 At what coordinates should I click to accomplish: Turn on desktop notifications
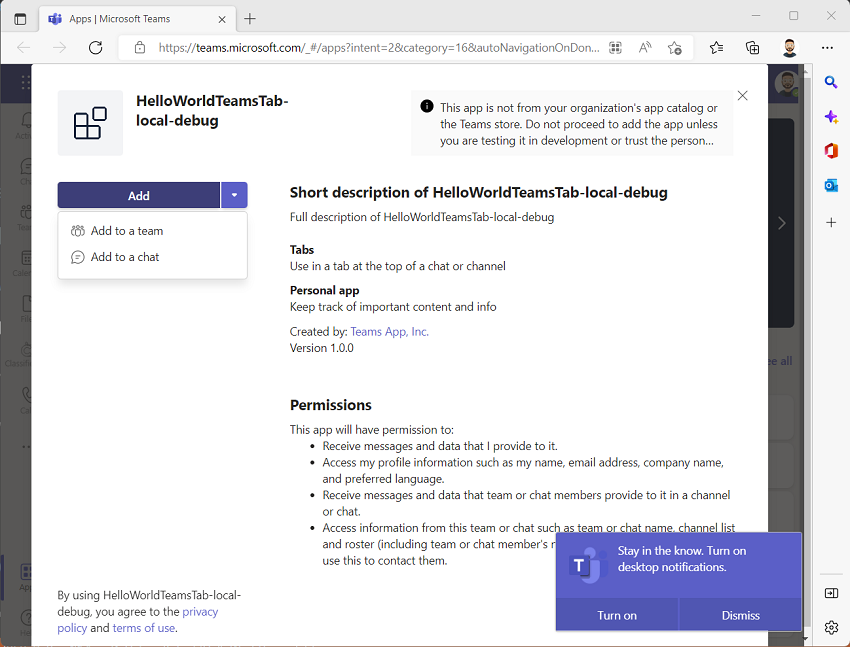(x=616, y=615)
